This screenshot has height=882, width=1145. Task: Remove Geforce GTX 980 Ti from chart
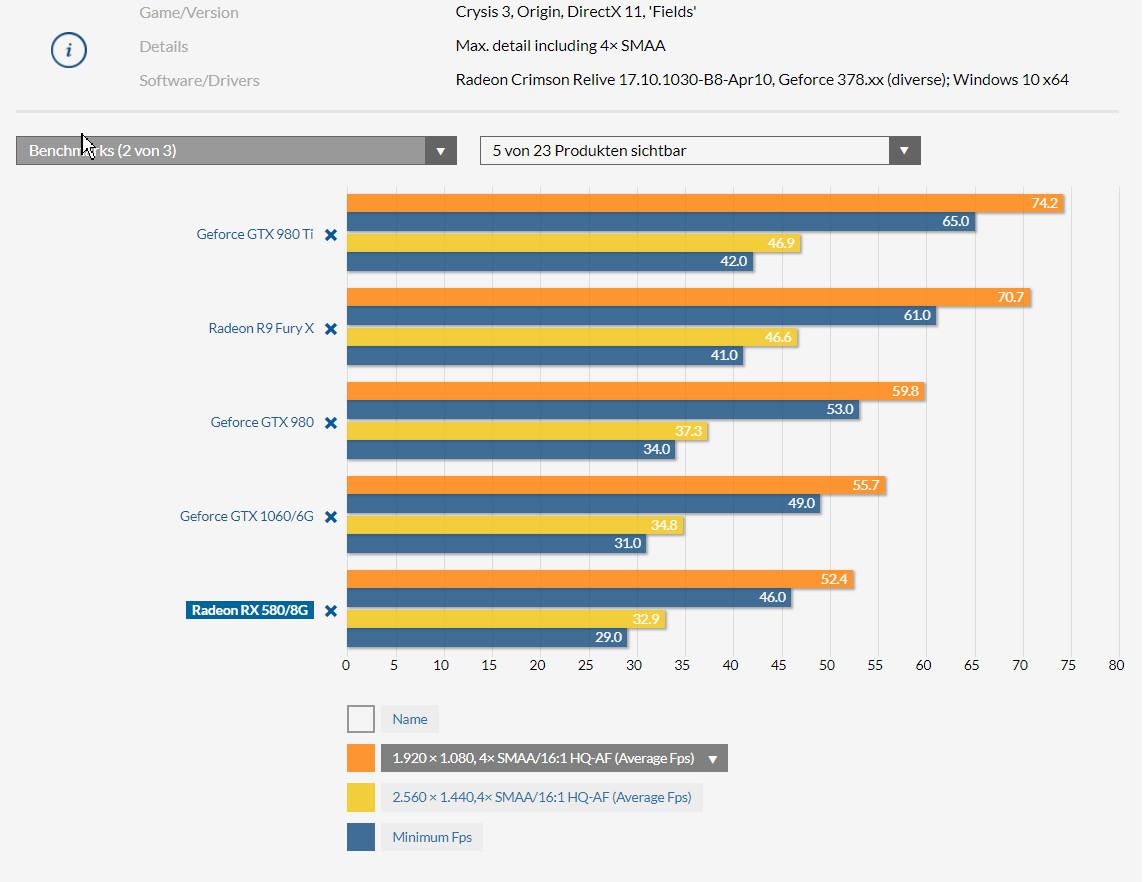(x=331, y=235)
